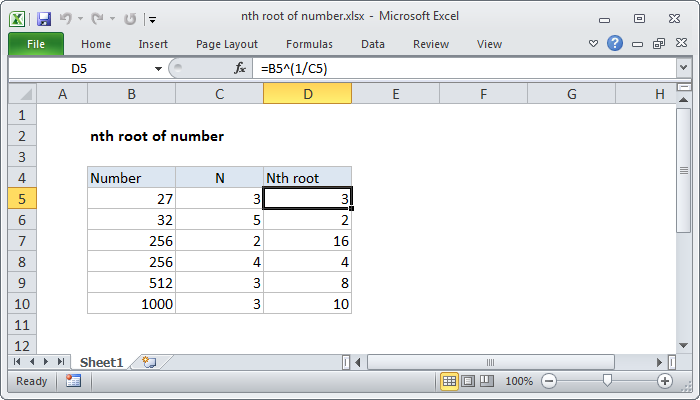Click the Insert Worksheet tab icon
Viewport: 700px width, 400px height.
click(149, 361)
